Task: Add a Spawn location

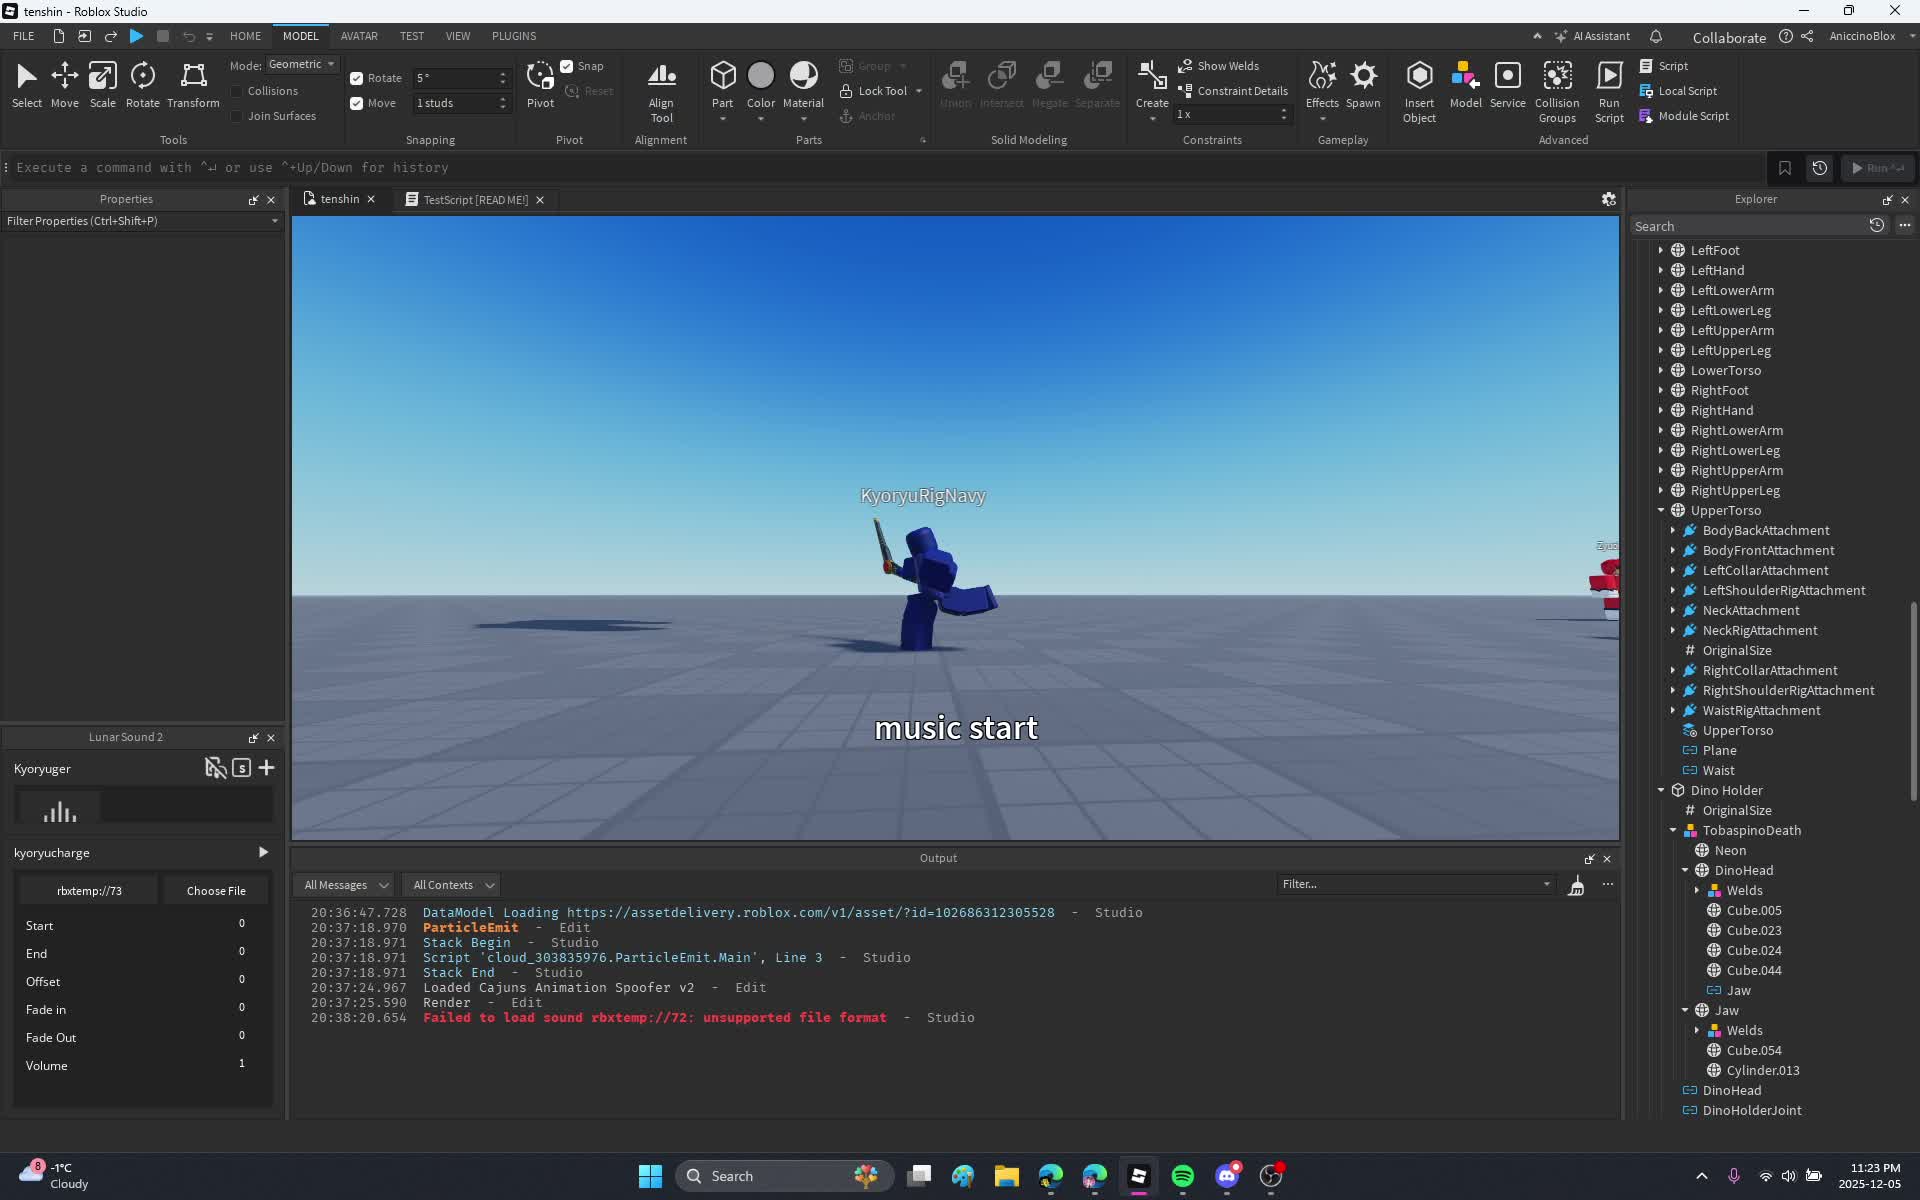Action: tap(1363, 86)
